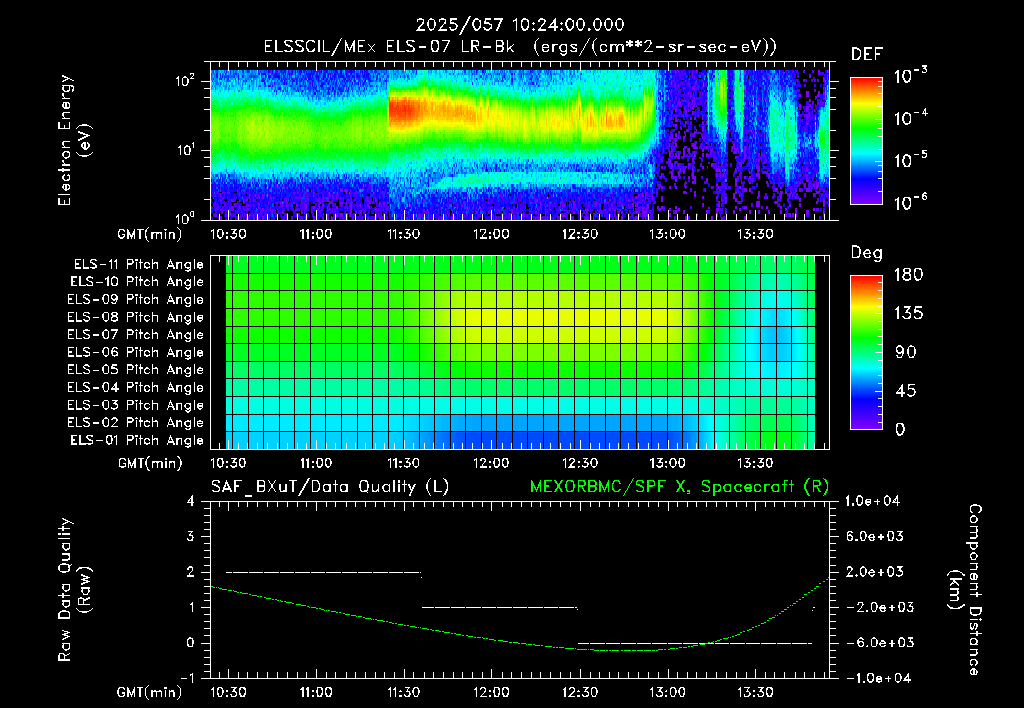Click the 10^-3 value on DEF scale

pyautogui.click(x=910, y=76)
